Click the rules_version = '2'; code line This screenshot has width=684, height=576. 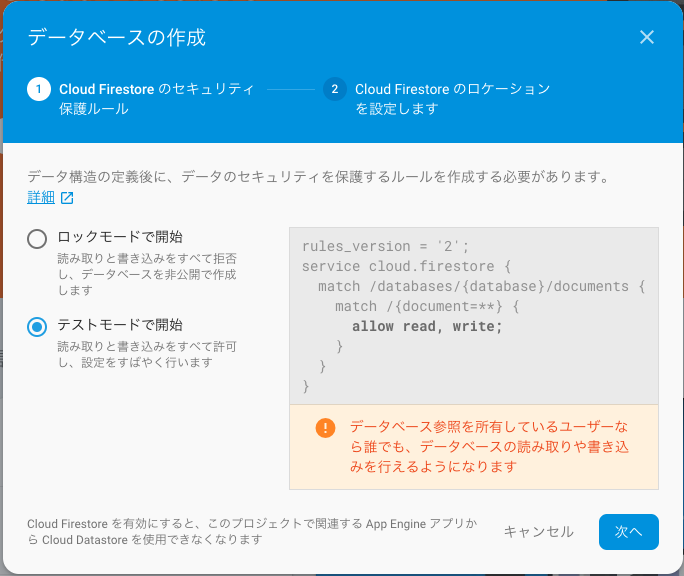tap(385, 246)
